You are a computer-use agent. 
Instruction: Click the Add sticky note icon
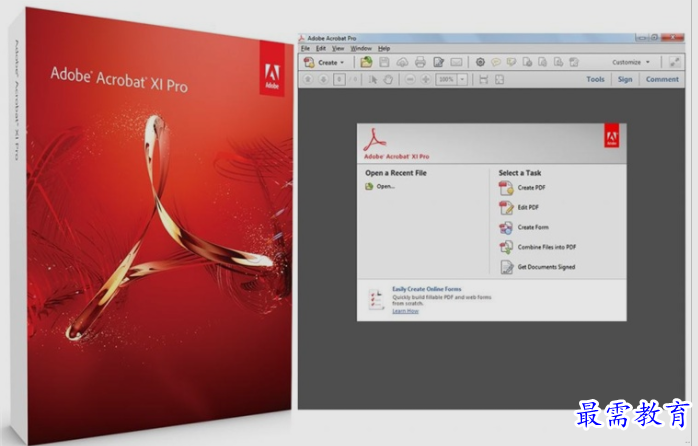[x=496, y=62]
